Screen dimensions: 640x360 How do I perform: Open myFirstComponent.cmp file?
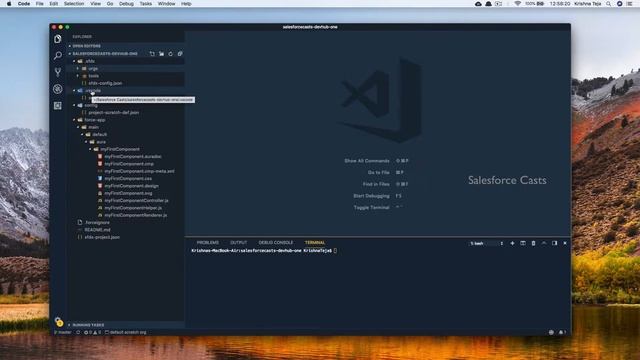(x=129, y=164)
